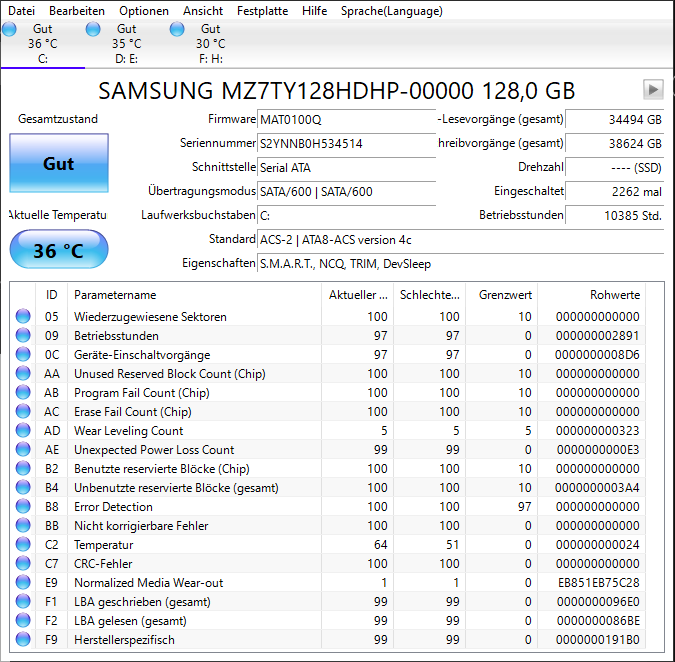Click the Betriebsstunden value 10385 Std.
The height and width of the screenshot is (662, 675).
pos(615,215)
